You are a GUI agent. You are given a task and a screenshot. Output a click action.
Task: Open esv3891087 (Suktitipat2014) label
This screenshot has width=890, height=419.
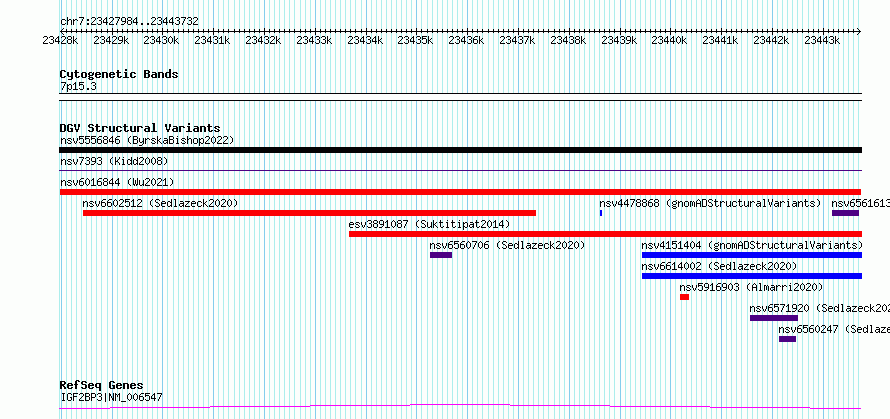point(429,224)
